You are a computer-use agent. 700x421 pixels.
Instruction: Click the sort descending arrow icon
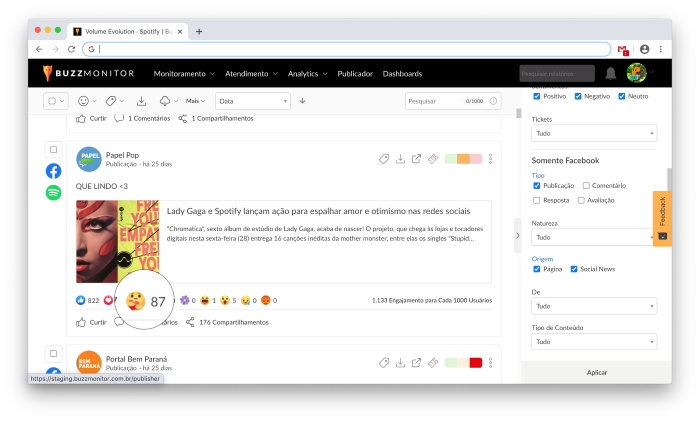point(302,101)
